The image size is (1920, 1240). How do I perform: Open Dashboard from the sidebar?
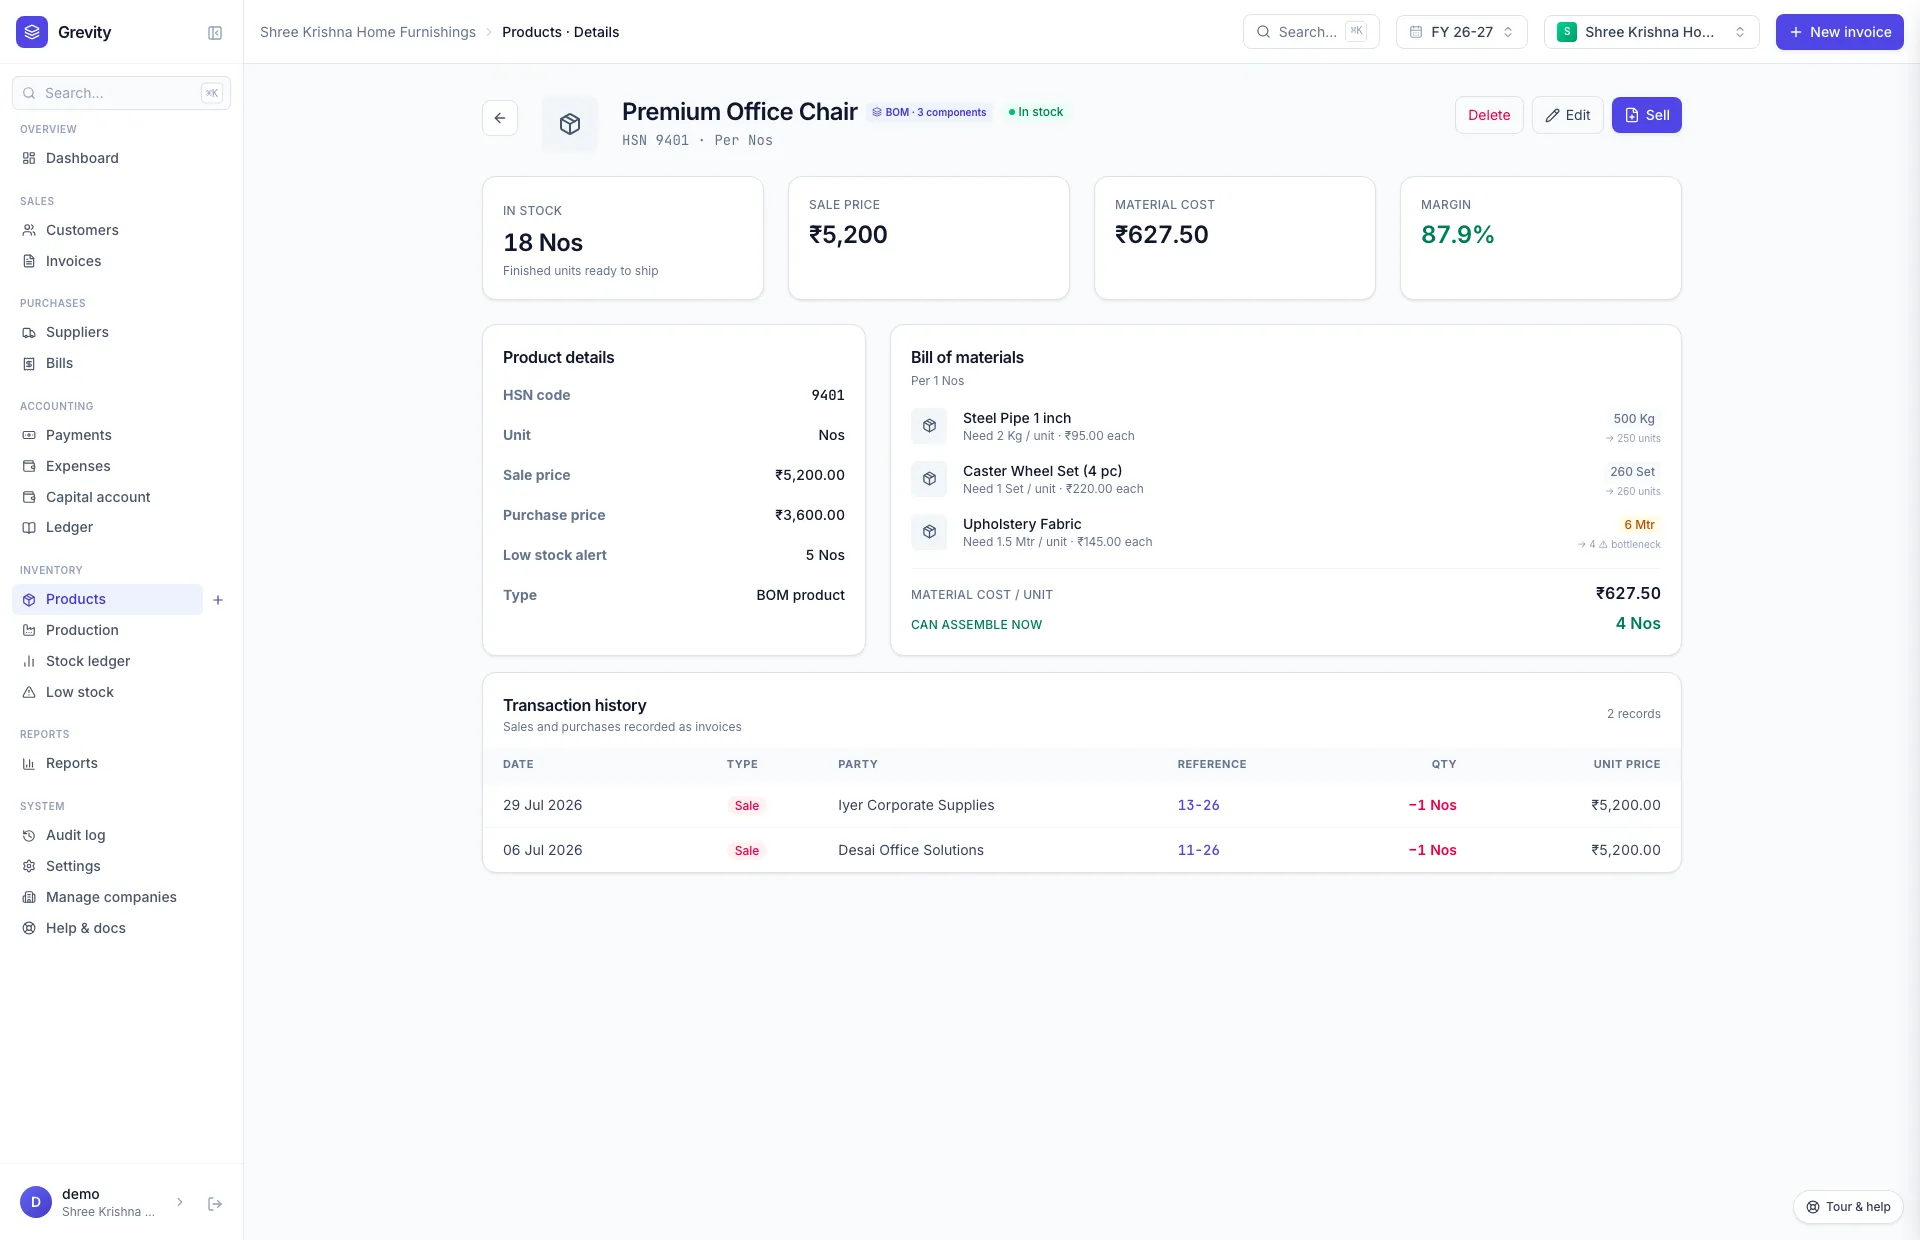coord(121,158)
